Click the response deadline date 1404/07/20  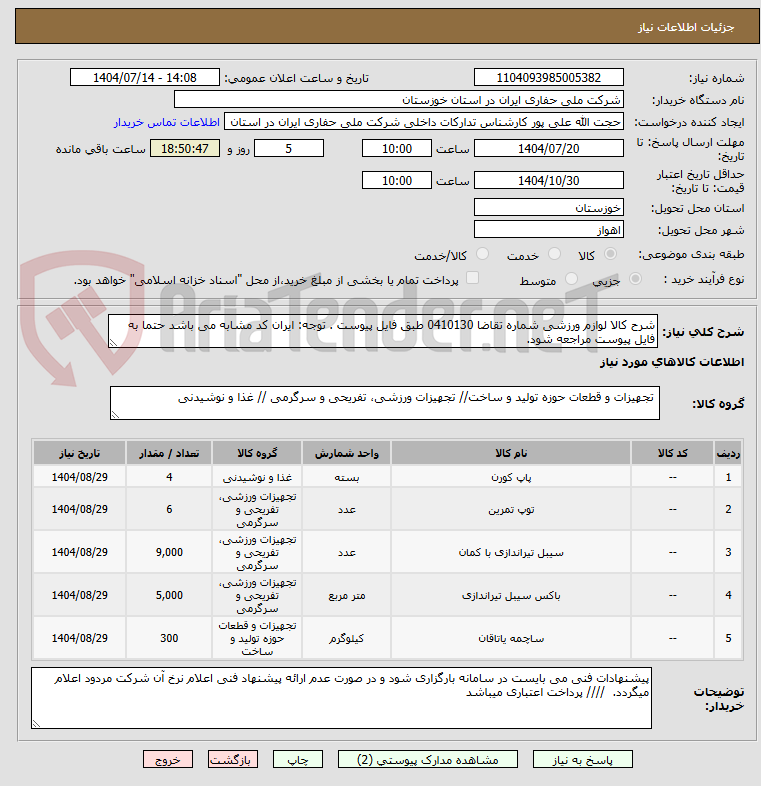point(548,148)
